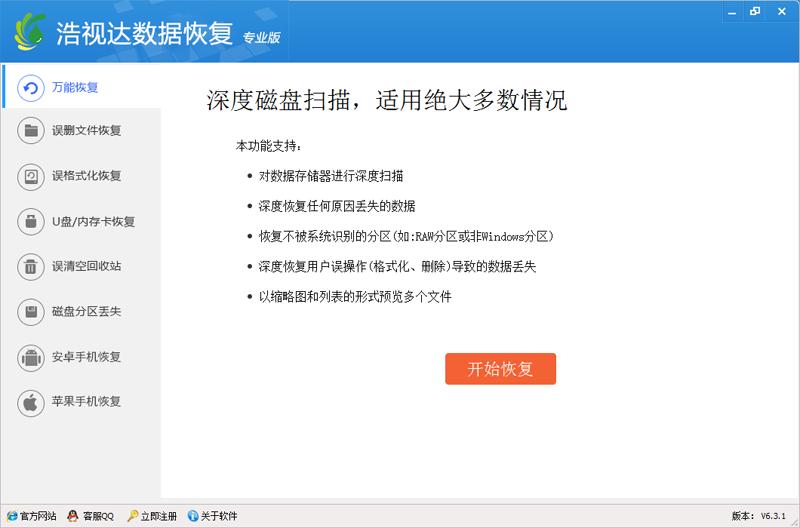Restore down the application window
The width and height of the screenshot is (800, 528).
[755, 11]
